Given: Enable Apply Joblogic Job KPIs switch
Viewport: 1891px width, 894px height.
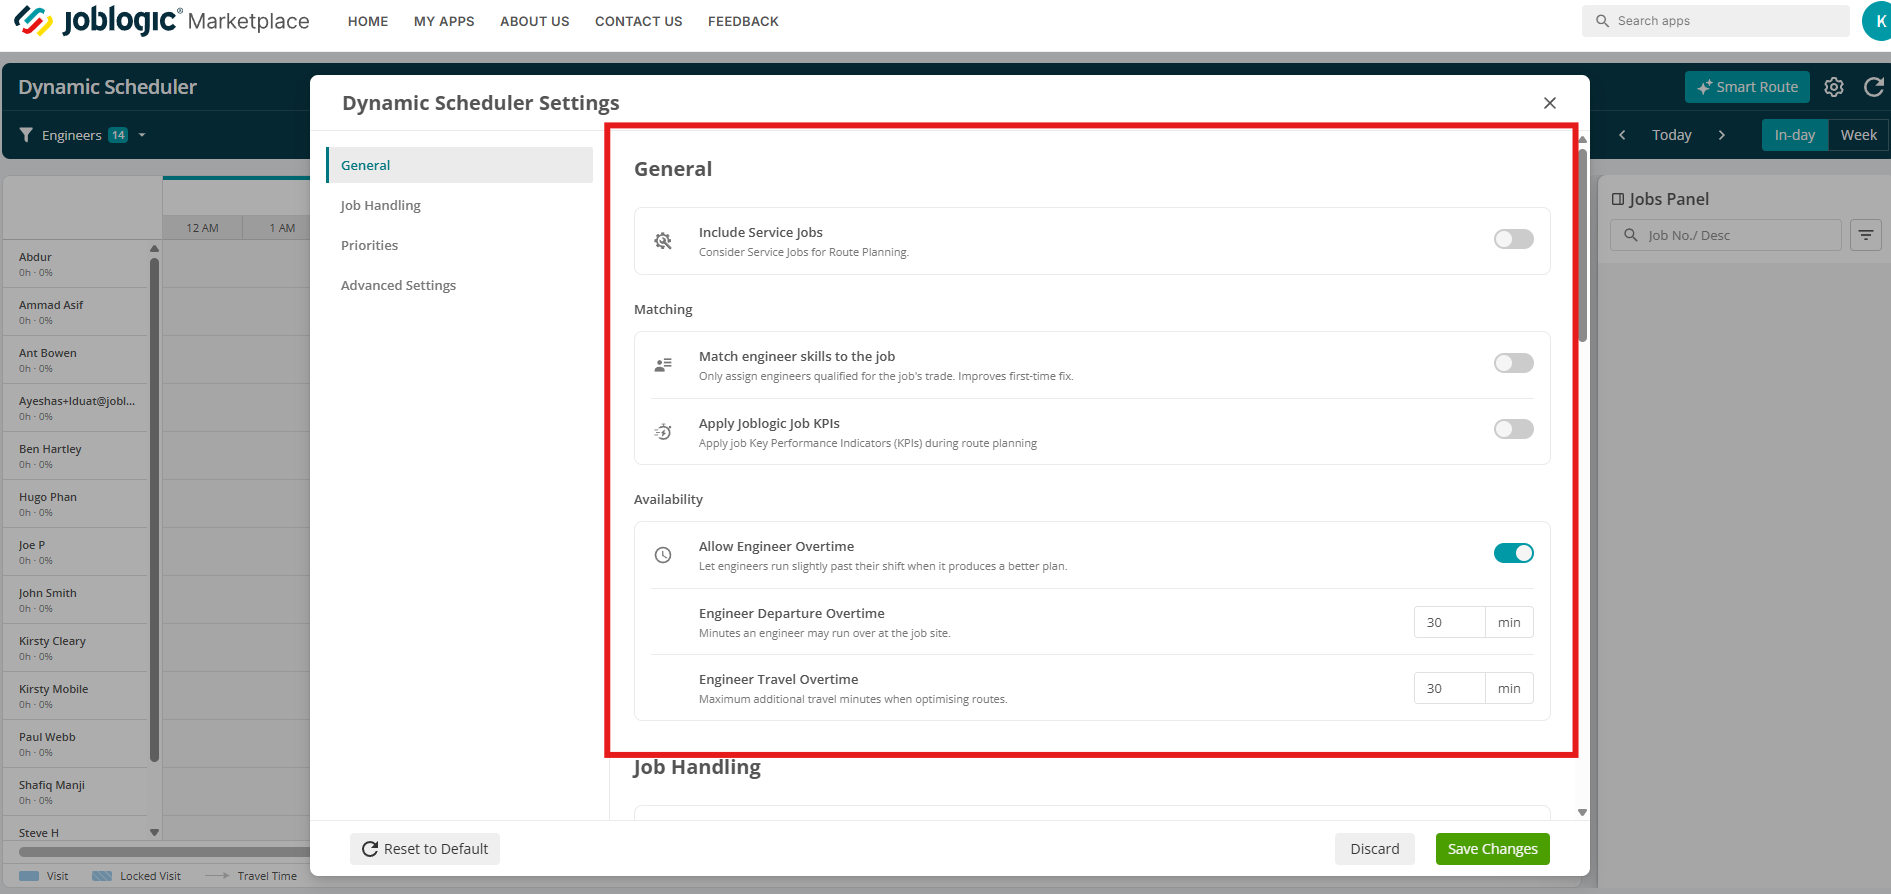Looking at the screenshot, I should [1514, 429].
